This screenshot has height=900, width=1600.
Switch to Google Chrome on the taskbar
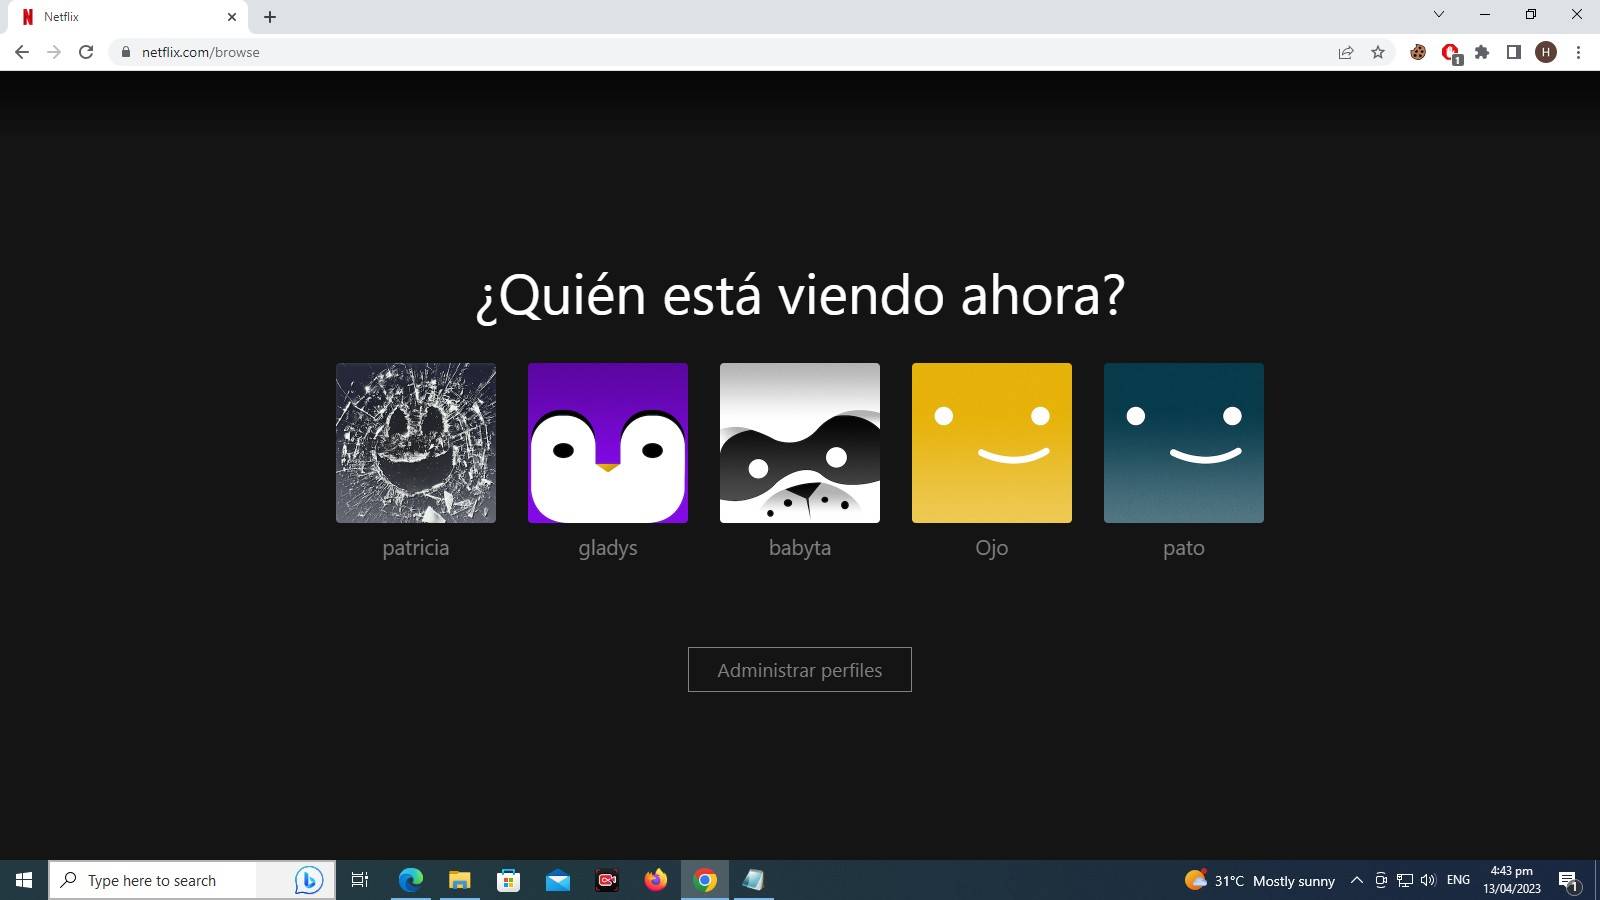click(705, 880)
